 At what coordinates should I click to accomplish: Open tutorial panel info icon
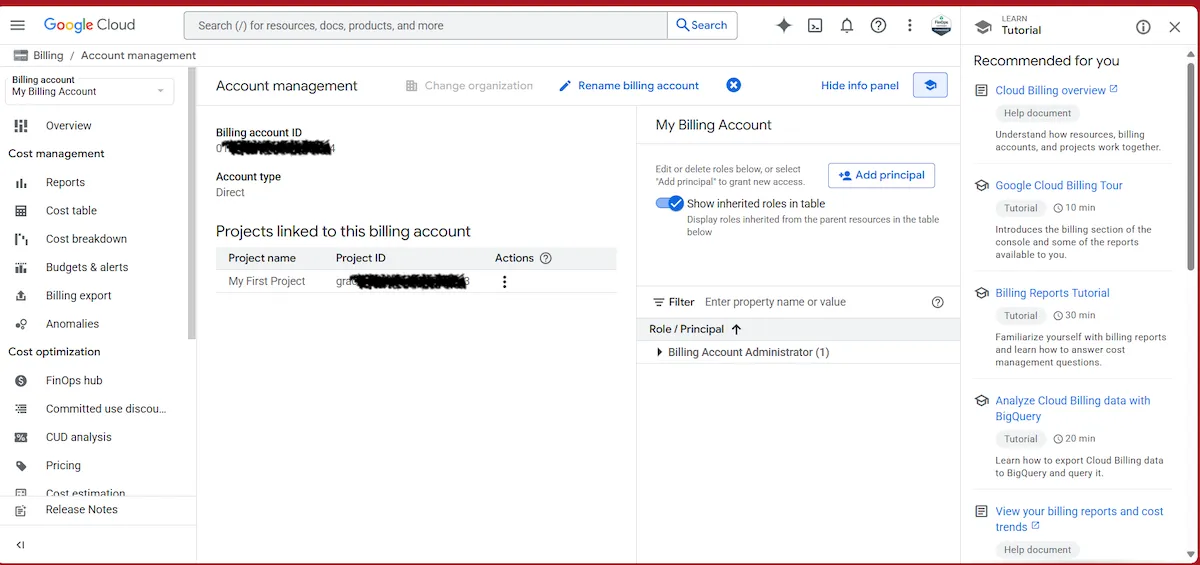[x=1143, y=27]
